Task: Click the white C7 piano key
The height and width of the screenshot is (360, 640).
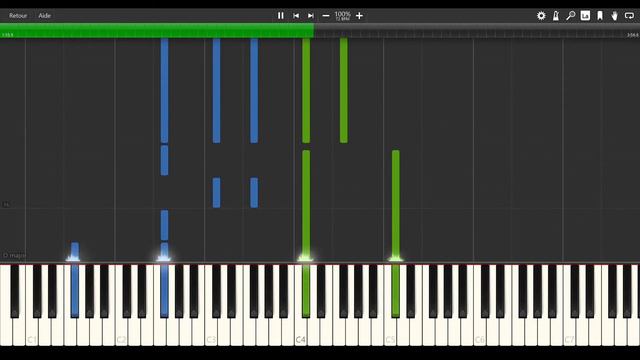Action: point(569,331)
